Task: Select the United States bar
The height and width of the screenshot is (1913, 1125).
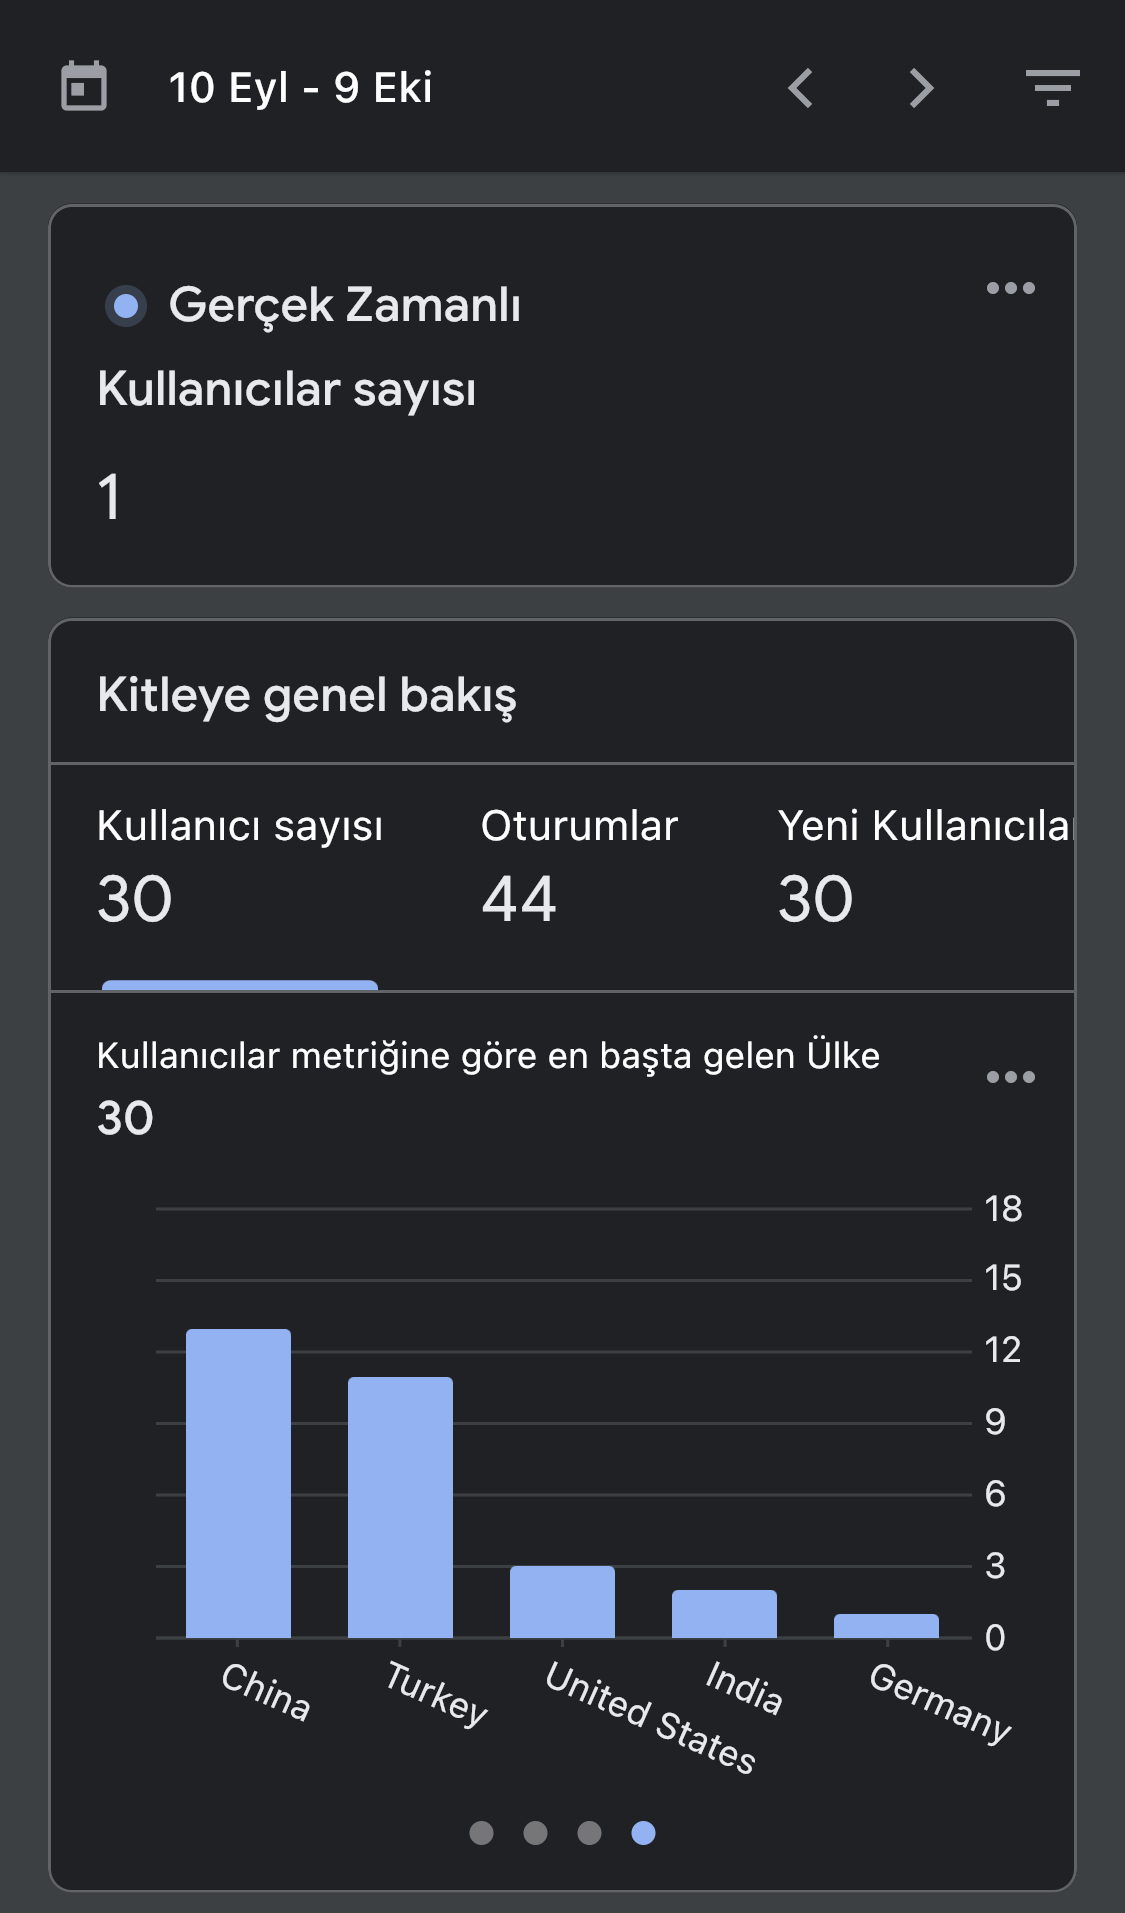Action: (562, 1602)
